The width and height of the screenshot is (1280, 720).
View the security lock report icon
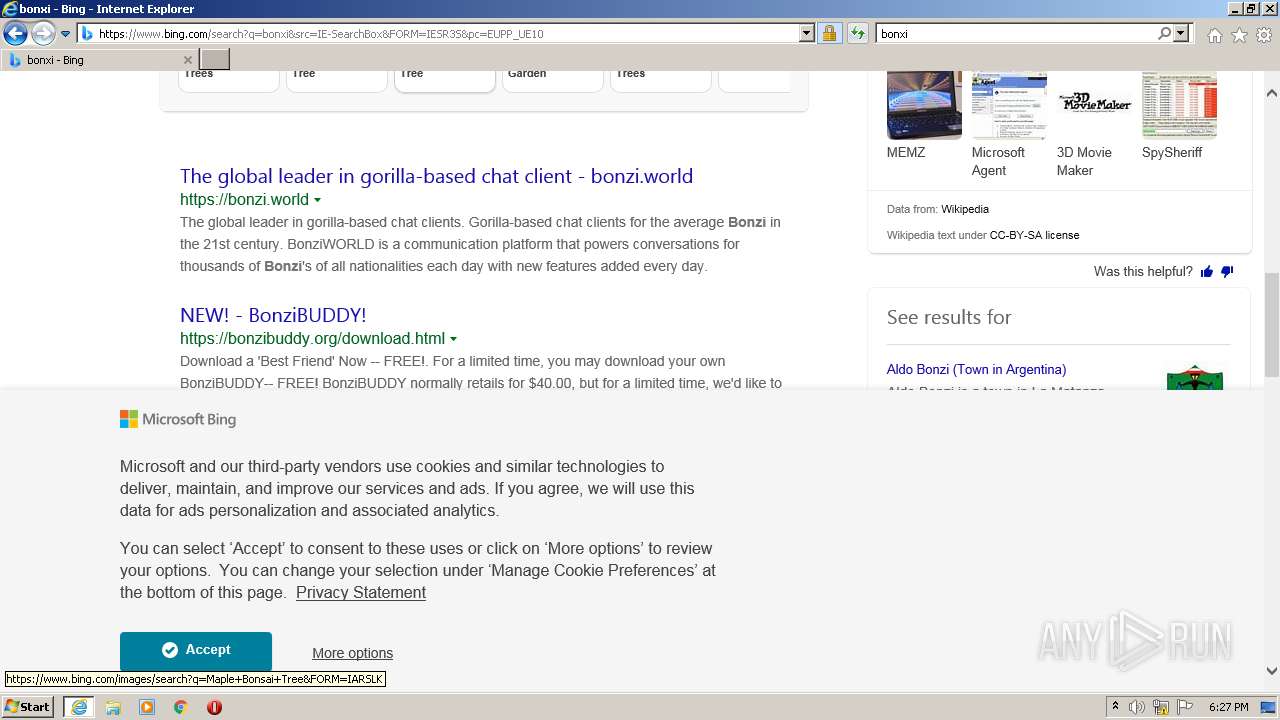tap(829, 34)
